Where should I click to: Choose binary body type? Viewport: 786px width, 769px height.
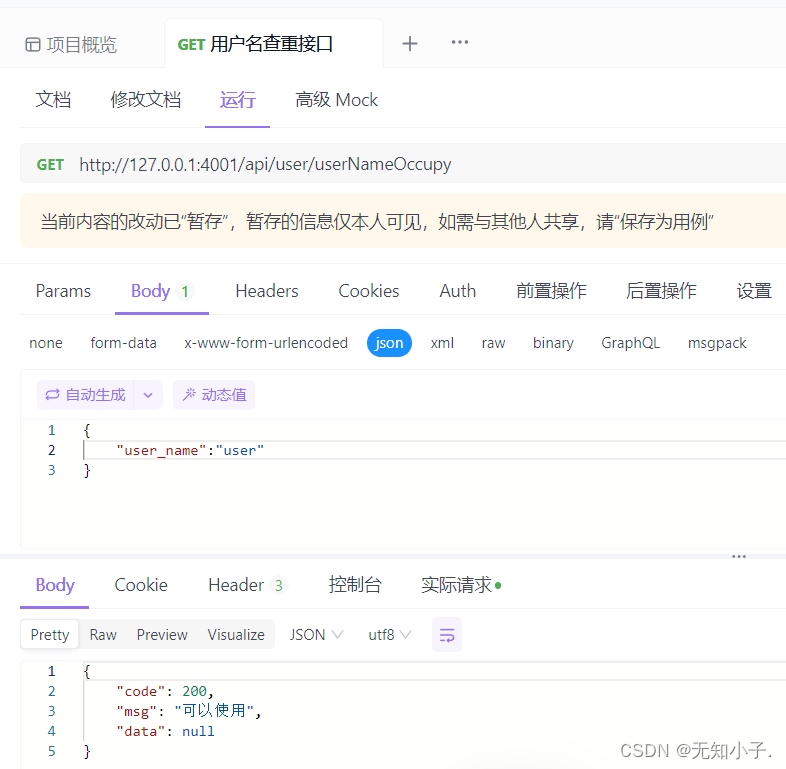tap(553, 343)
